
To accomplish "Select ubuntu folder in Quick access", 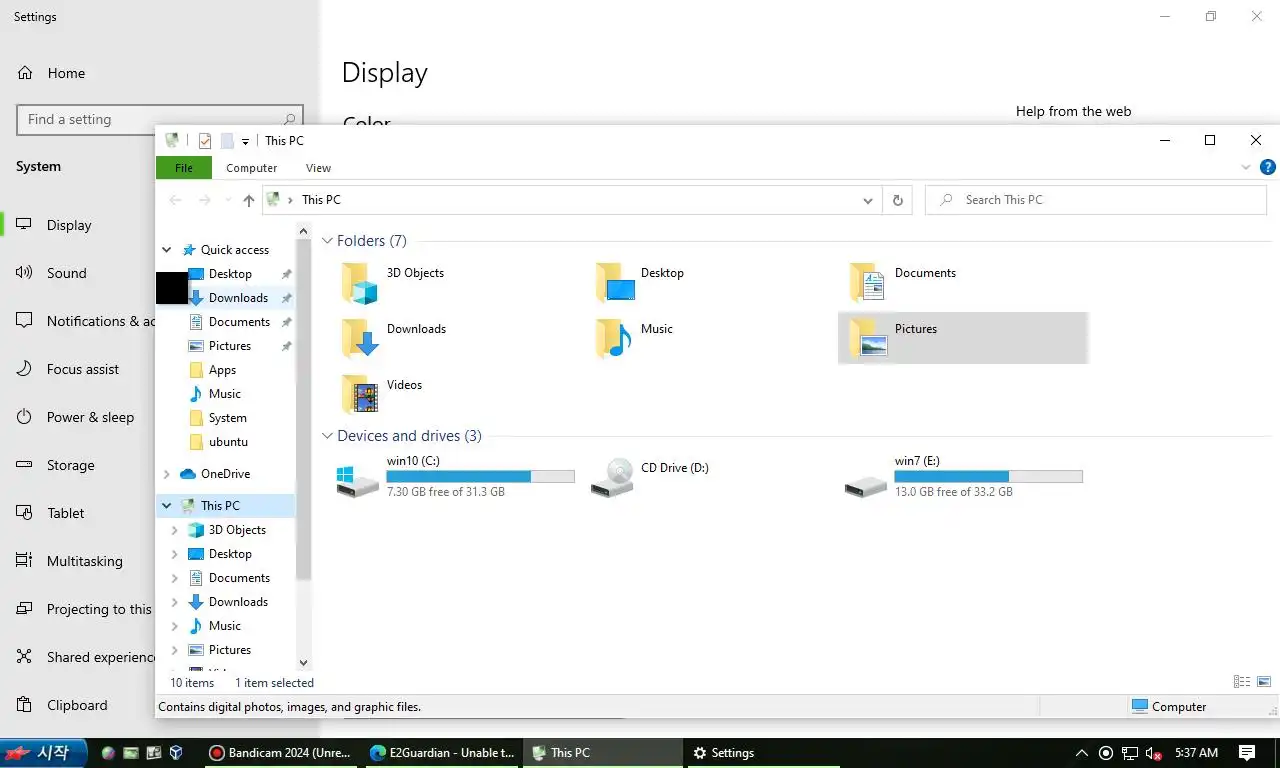I will click(x=228, y=442).
